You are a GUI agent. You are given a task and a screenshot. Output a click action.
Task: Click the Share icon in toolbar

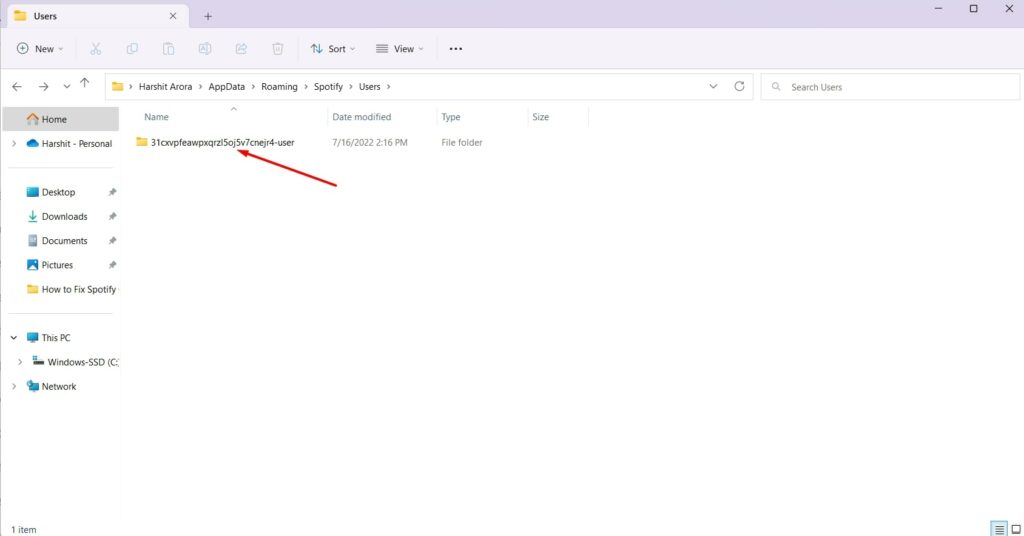click(241, 48)
